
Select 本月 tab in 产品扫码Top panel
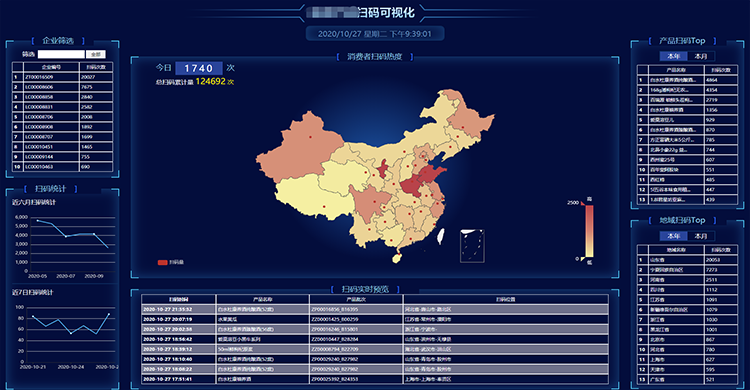coord(701,56)
